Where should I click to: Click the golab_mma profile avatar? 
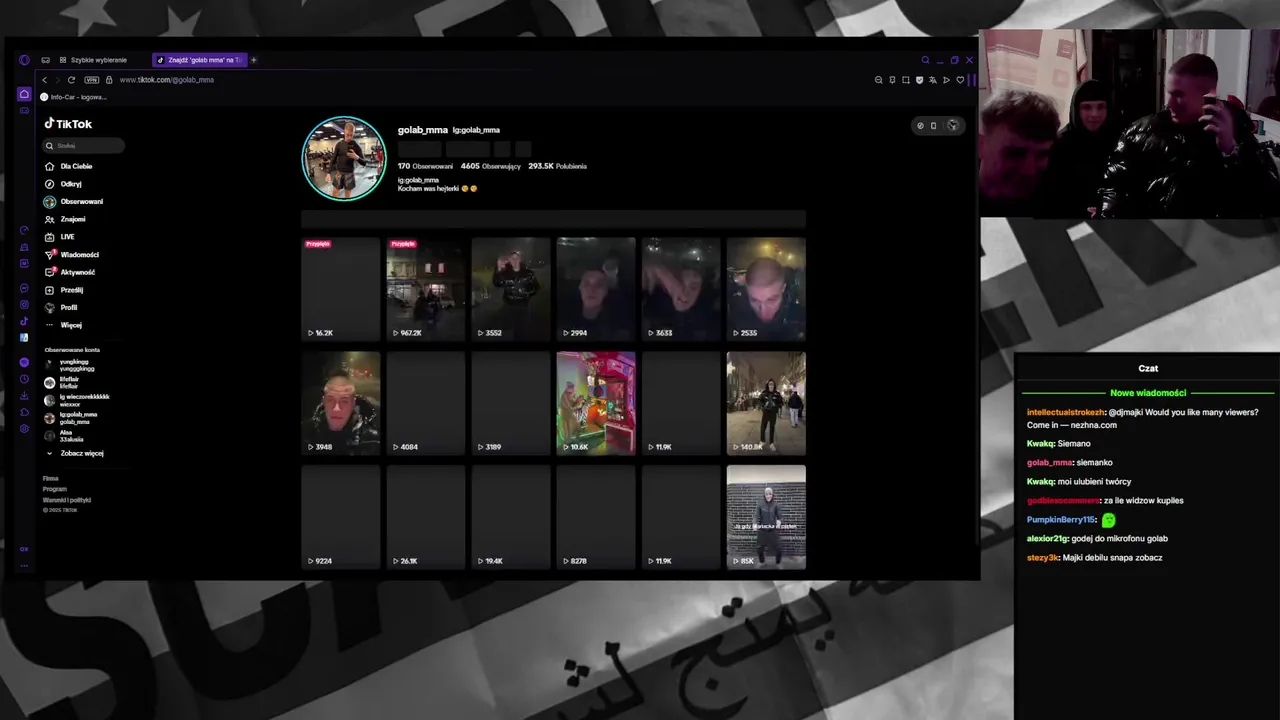344,159
